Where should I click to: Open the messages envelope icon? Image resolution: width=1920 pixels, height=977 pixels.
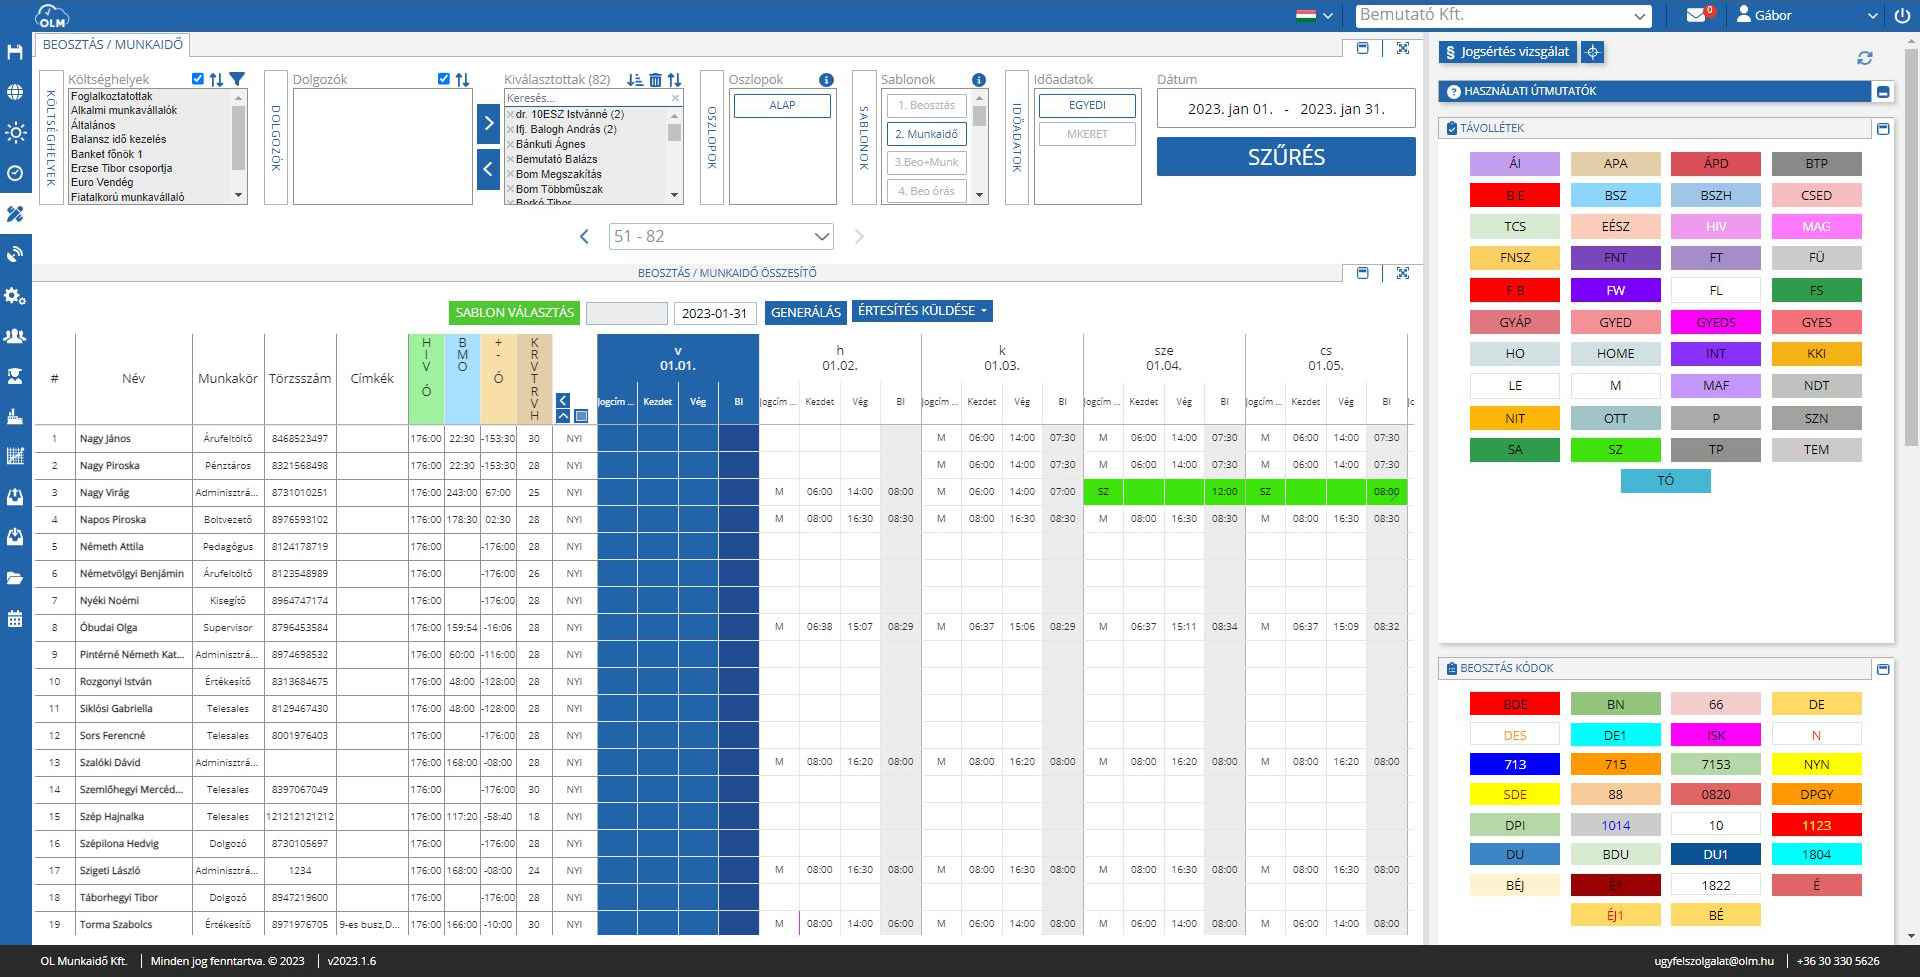click(x=1696, y=15)
